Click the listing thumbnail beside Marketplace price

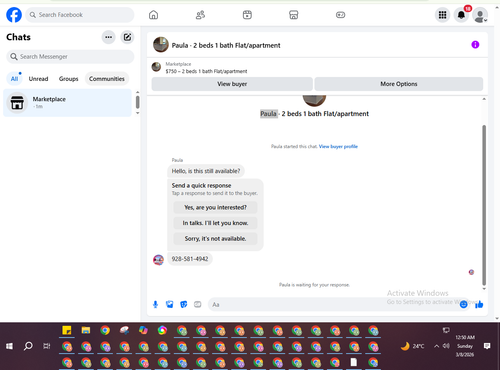156,67
